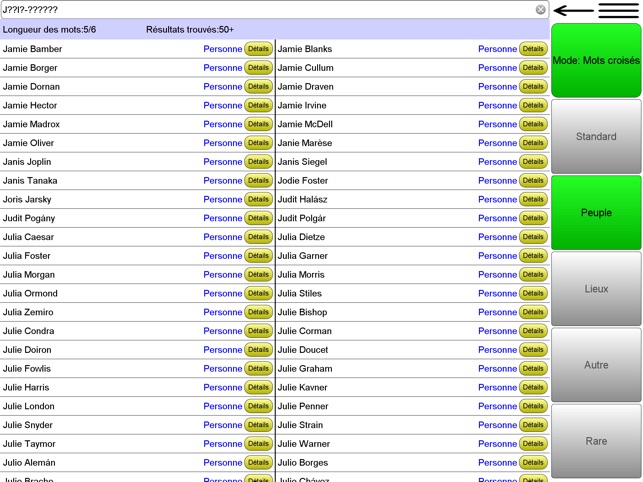Select the name Julie Corman
Viewport: 643px width, 482px height.
pos(305,331)
